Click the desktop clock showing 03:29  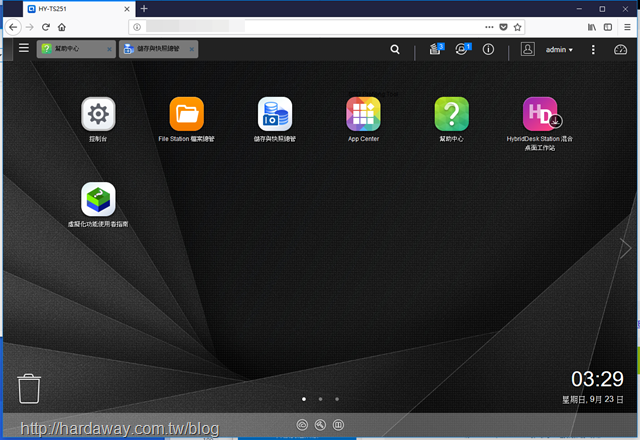pyautogui.click(x=597, y=379)
